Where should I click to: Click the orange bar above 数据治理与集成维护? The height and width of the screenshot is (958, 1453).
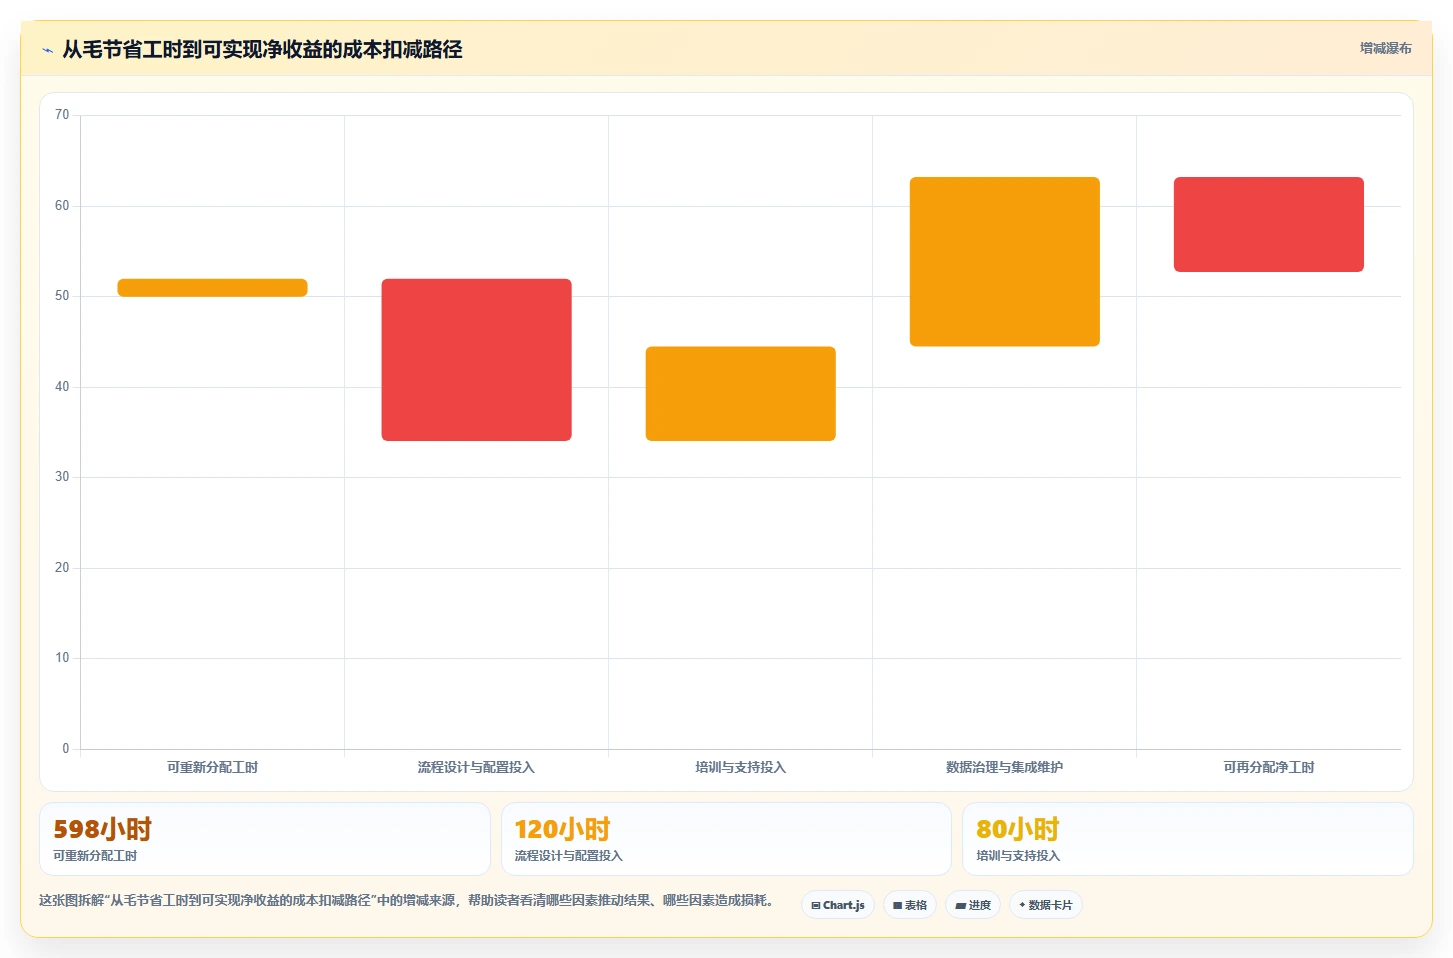click(x=1004, y=262)
